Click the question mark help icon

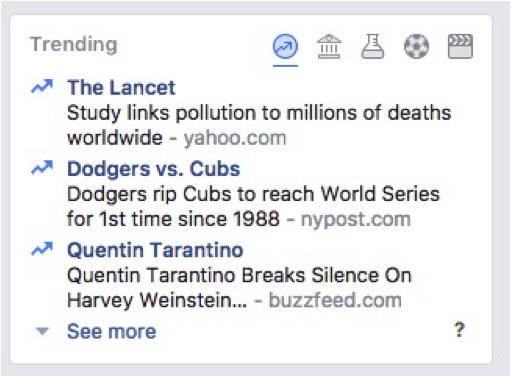point(460,330)
